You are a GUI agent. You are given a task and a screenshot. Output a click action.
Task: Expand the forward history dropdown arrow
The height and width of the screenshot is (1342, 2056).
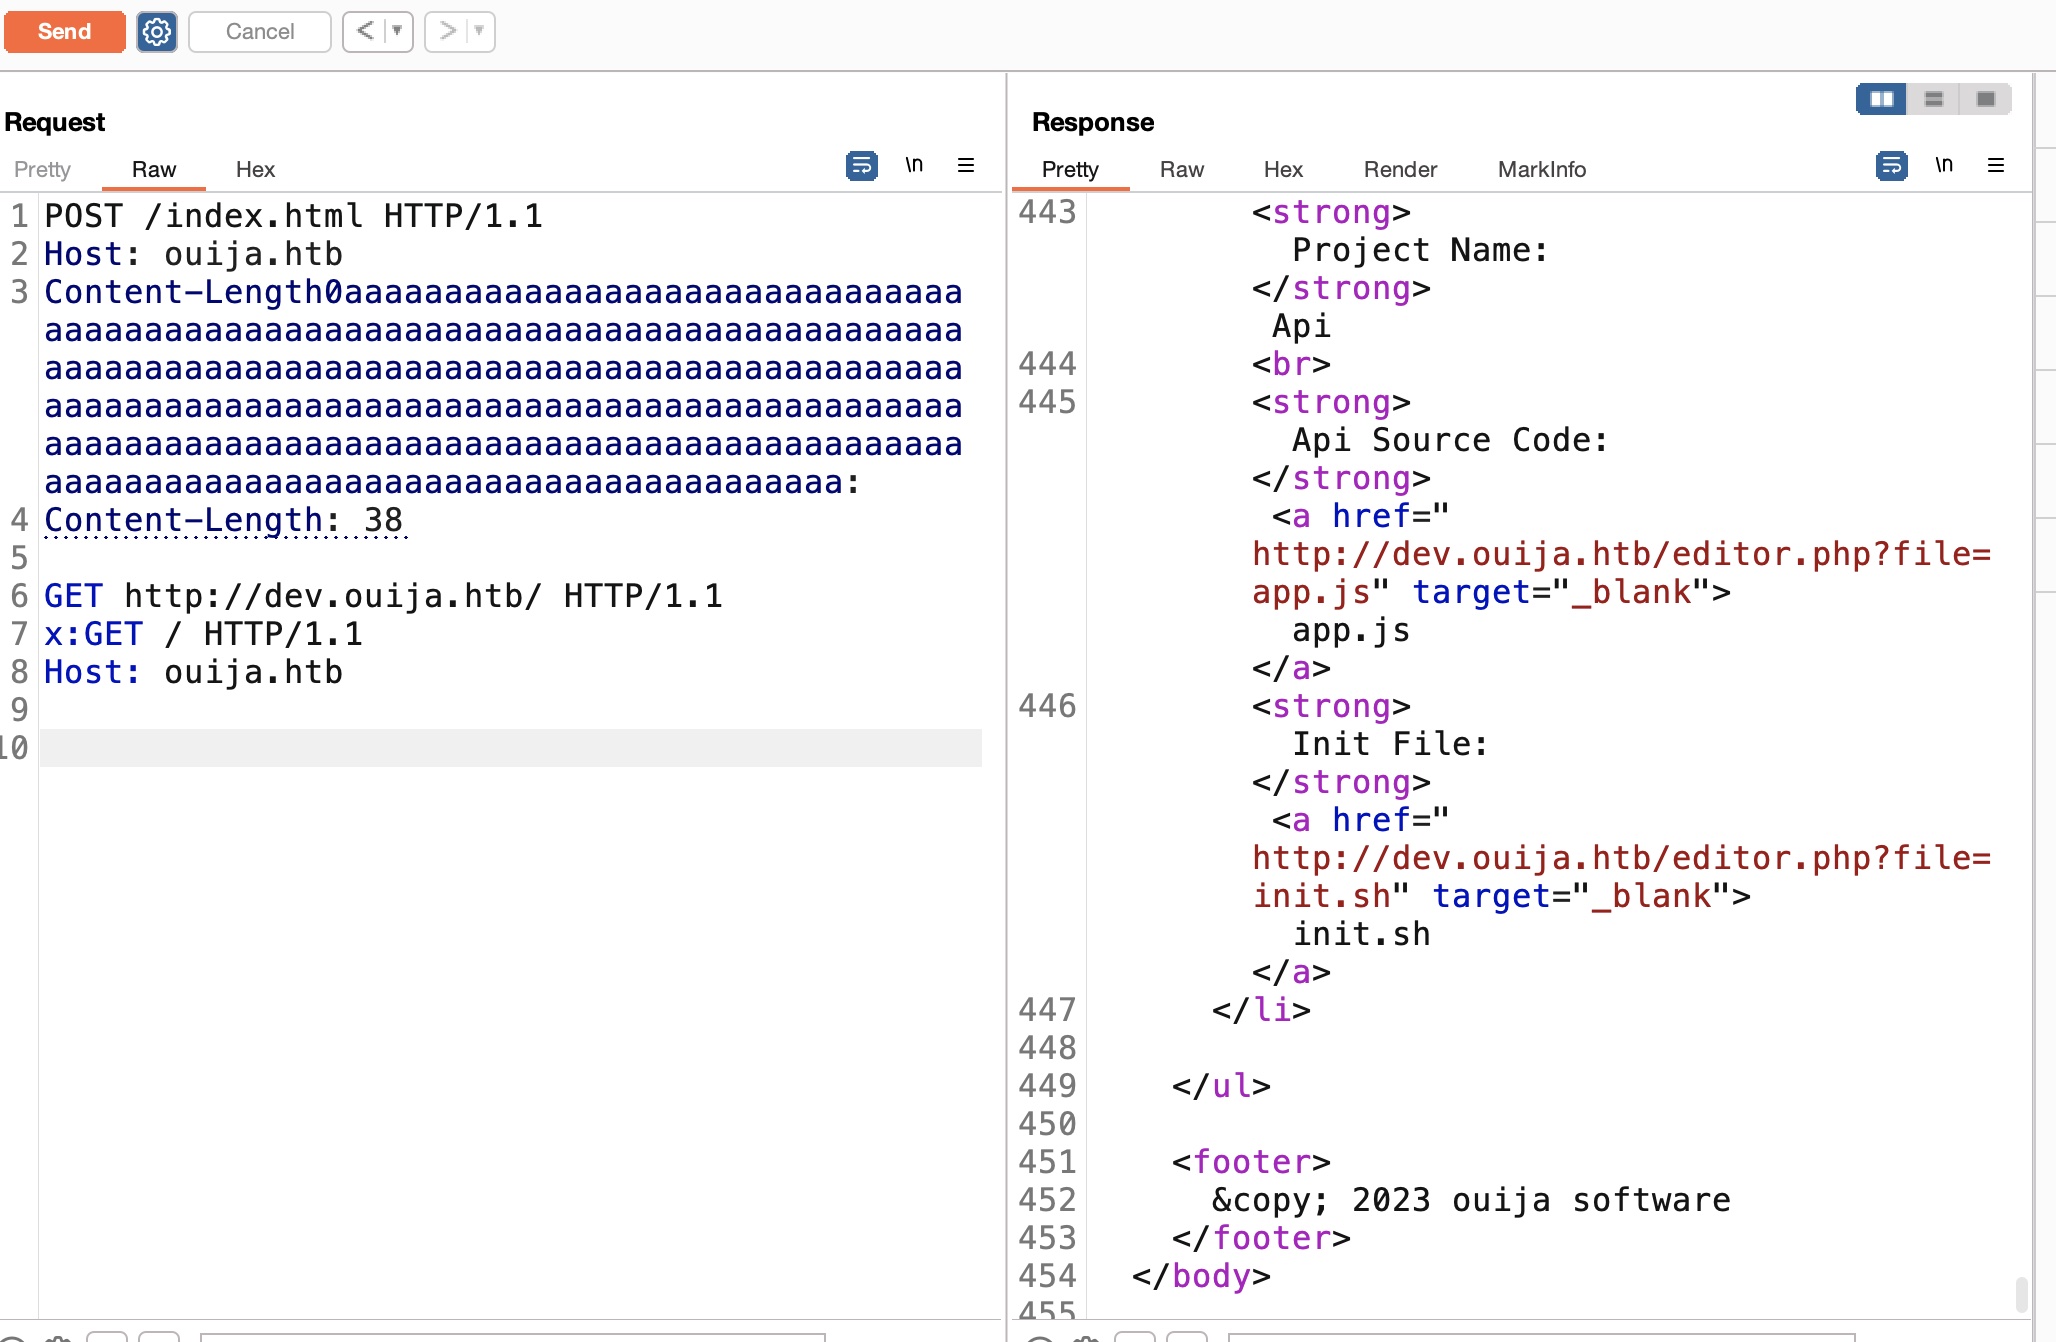[480, 31]
